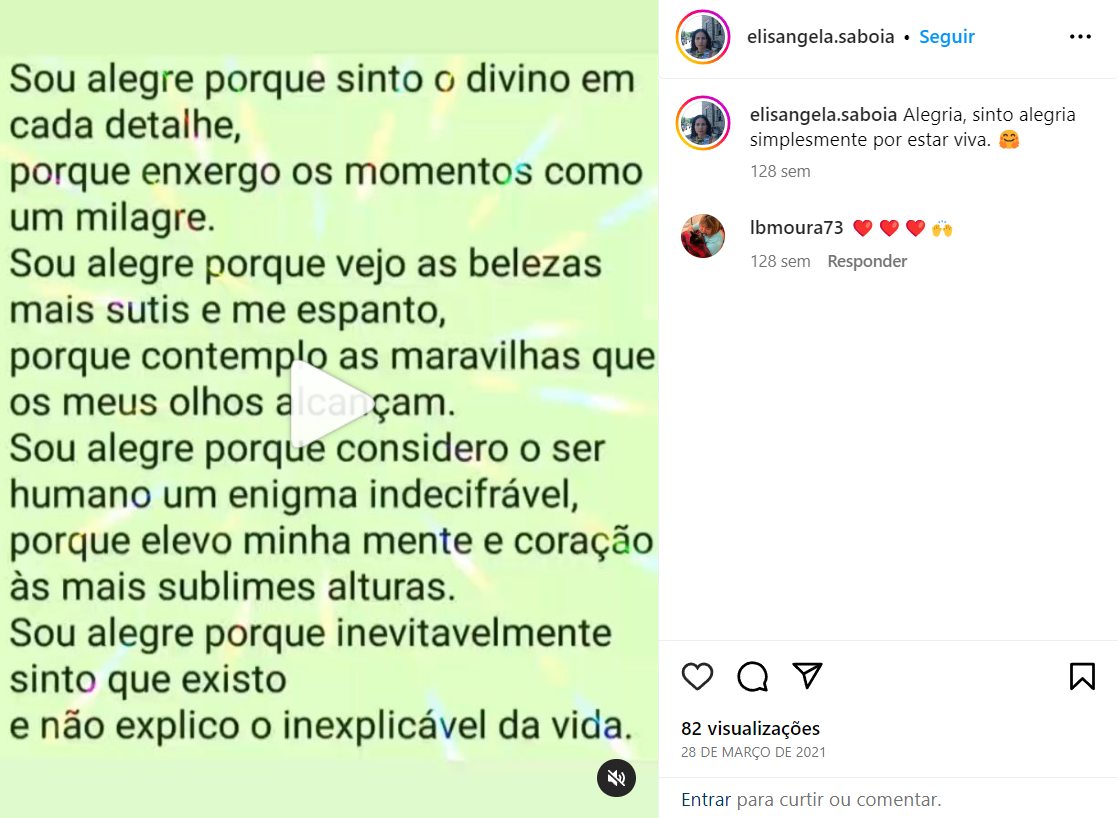Image resolution: width=1118 pixels, height=818 pixels.
Task: Click elisangela.saboia avatar beside caption
Action: pyautogui.click(x=703, y=123)
